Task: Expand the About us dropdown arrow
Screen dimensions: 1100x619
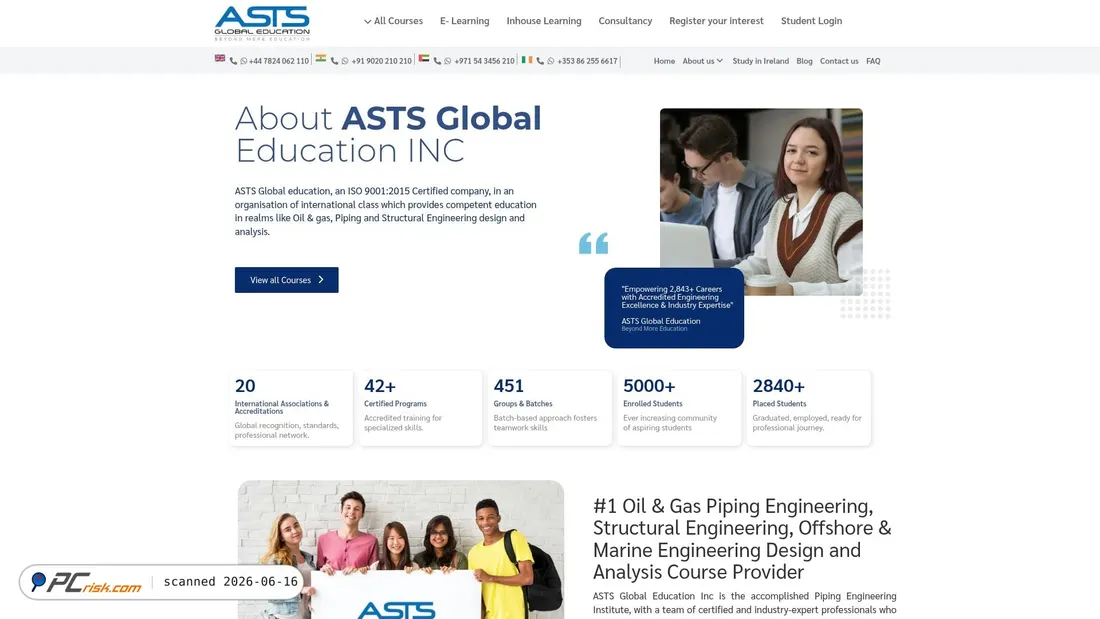Action: click(720, 61)
